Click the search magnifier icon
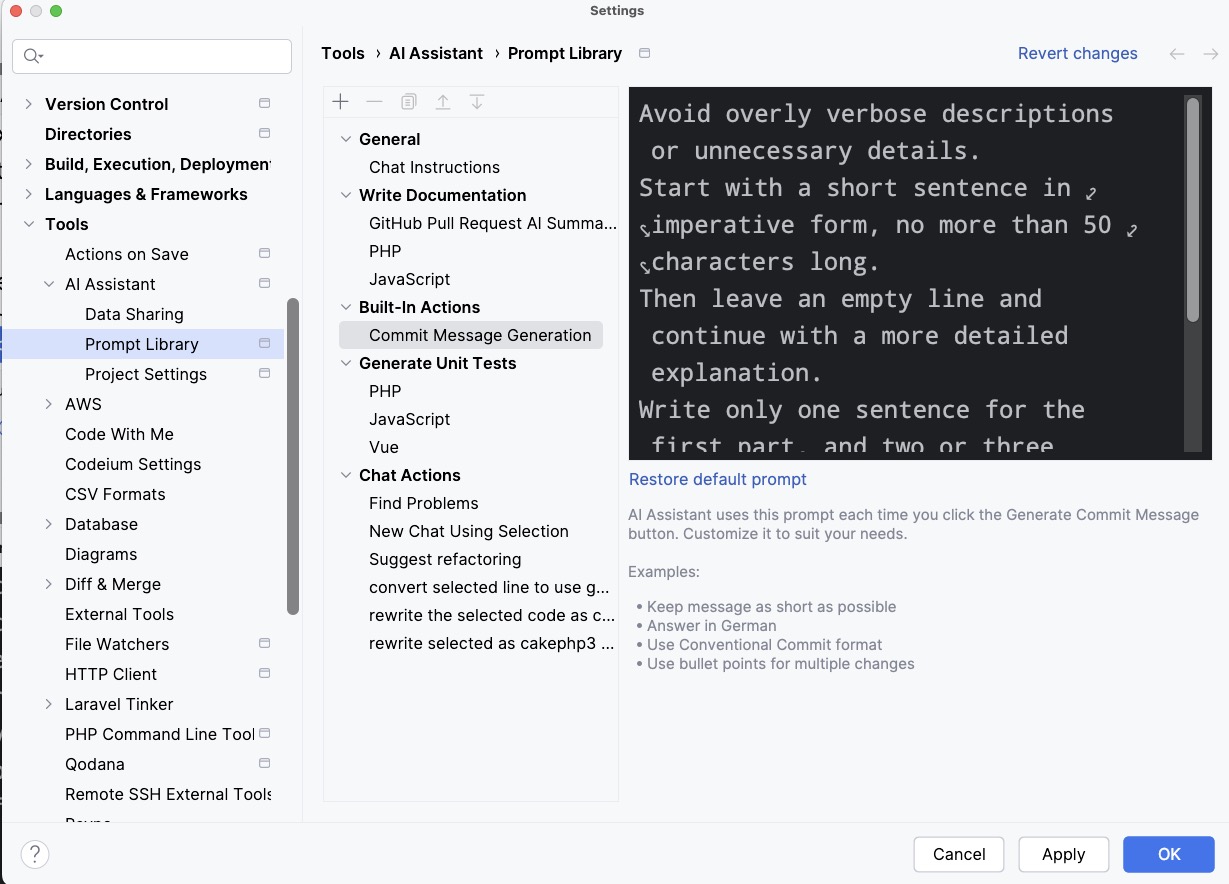Screen dimensions: 1229x884 coord(34,56)
